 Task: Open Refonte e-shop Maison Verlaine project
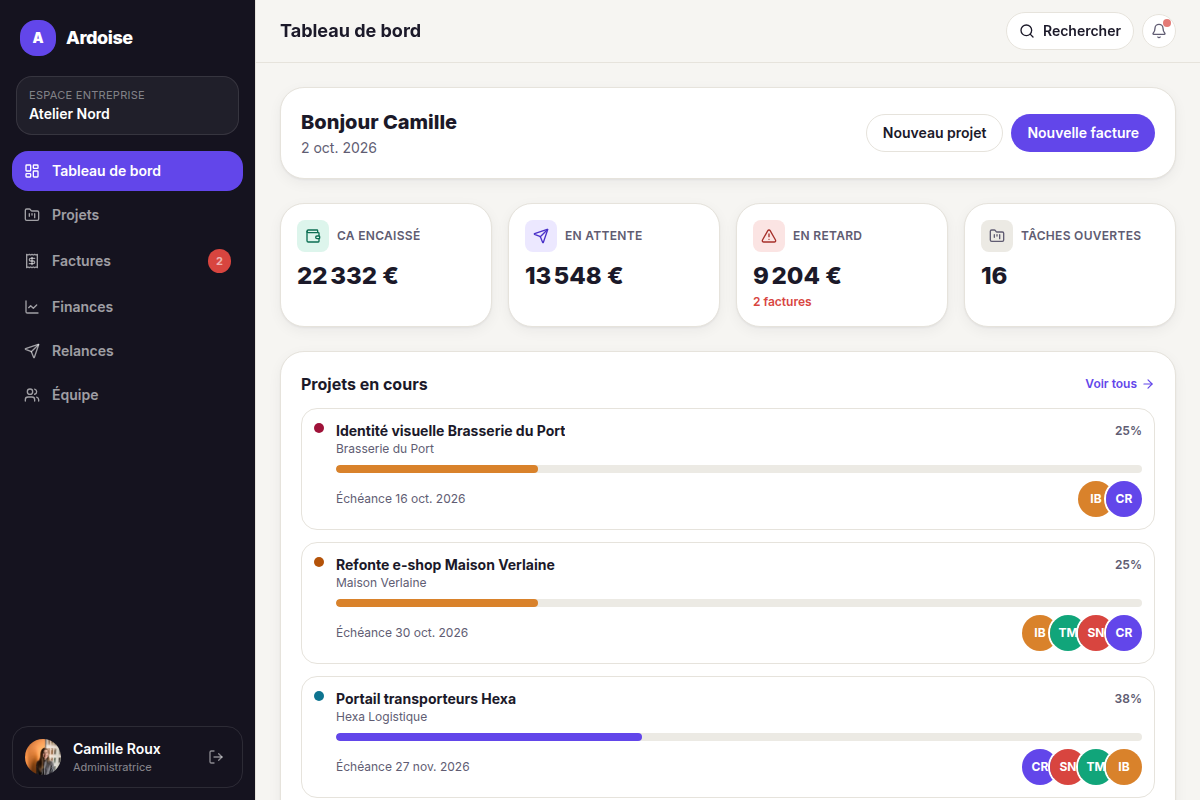[728, 603]
